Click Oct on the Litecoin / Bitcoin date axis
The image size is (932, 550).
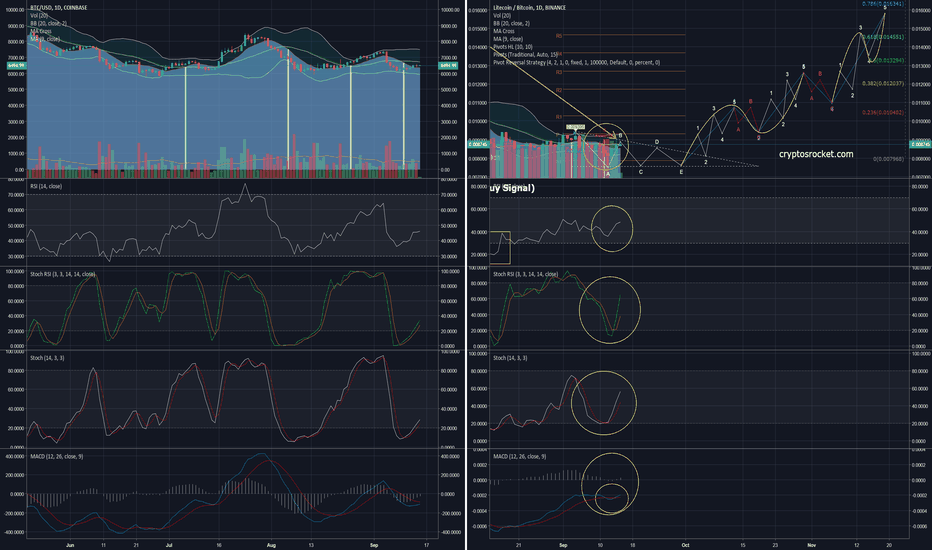tap(685, 545)
